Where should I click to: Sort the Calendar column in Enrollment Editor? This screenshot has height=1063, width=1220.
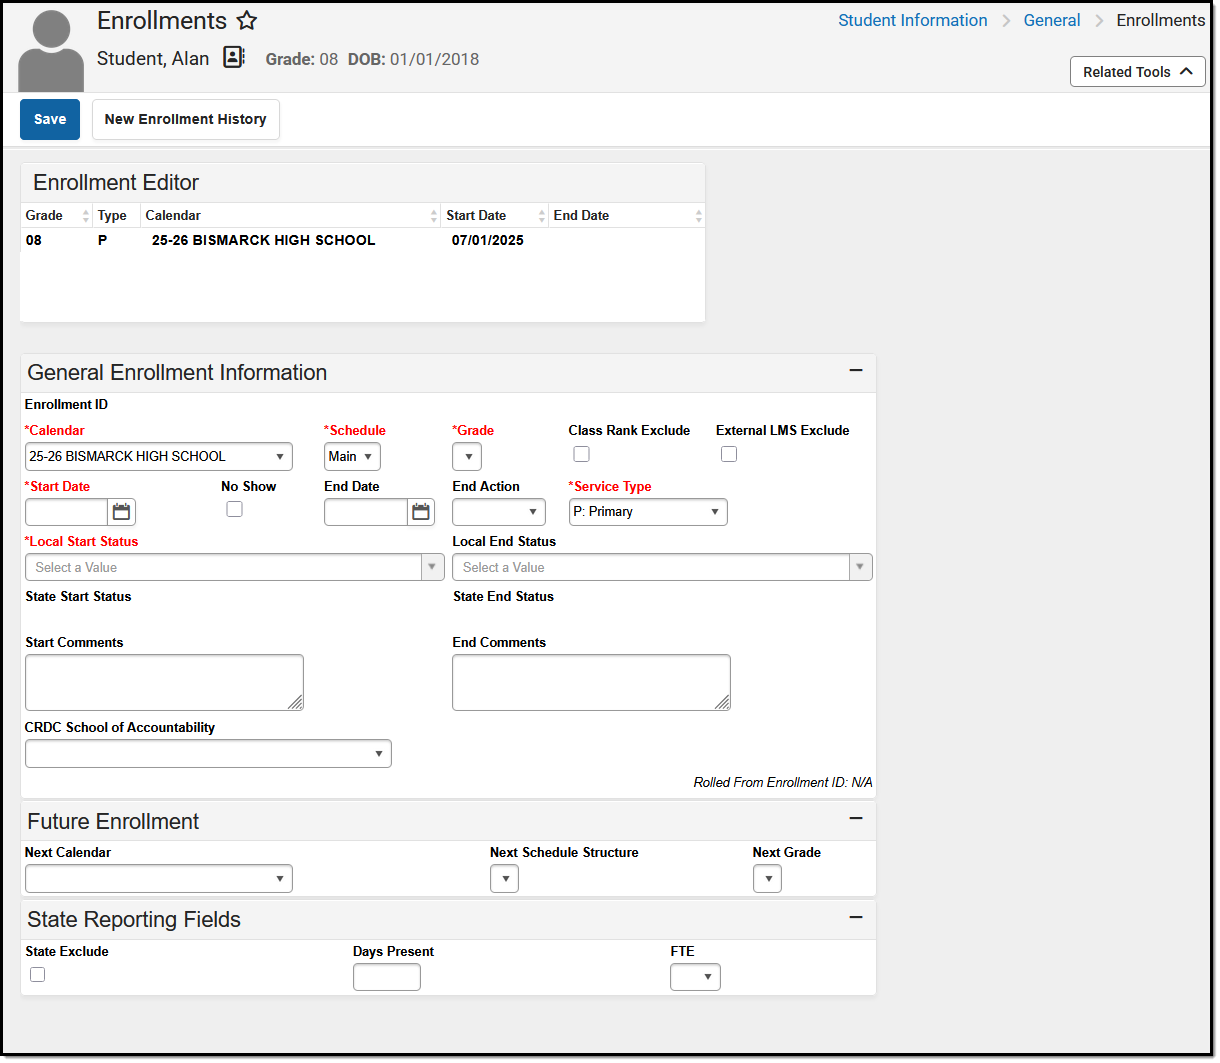click(434, 215)
